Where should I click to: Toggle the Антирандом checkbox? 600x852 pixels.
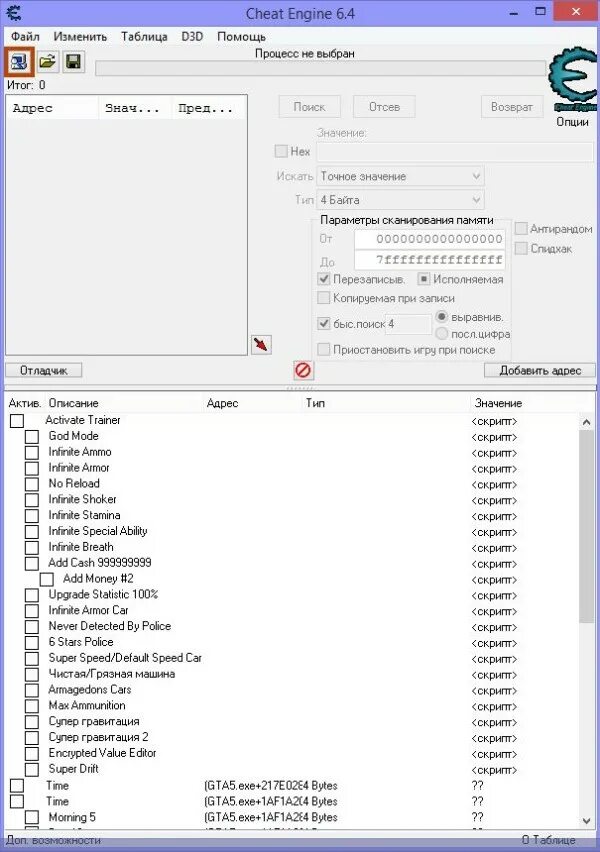point(521,228)
